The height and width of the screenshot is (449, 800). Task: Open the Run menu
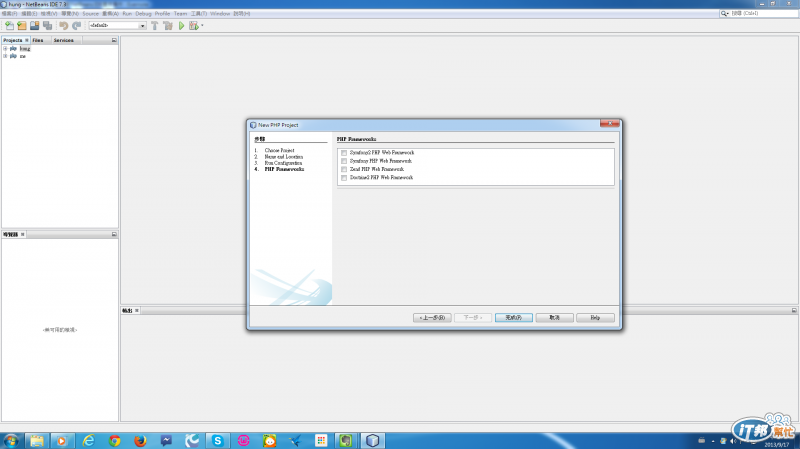pyautogui.click(x=127, y=14)
